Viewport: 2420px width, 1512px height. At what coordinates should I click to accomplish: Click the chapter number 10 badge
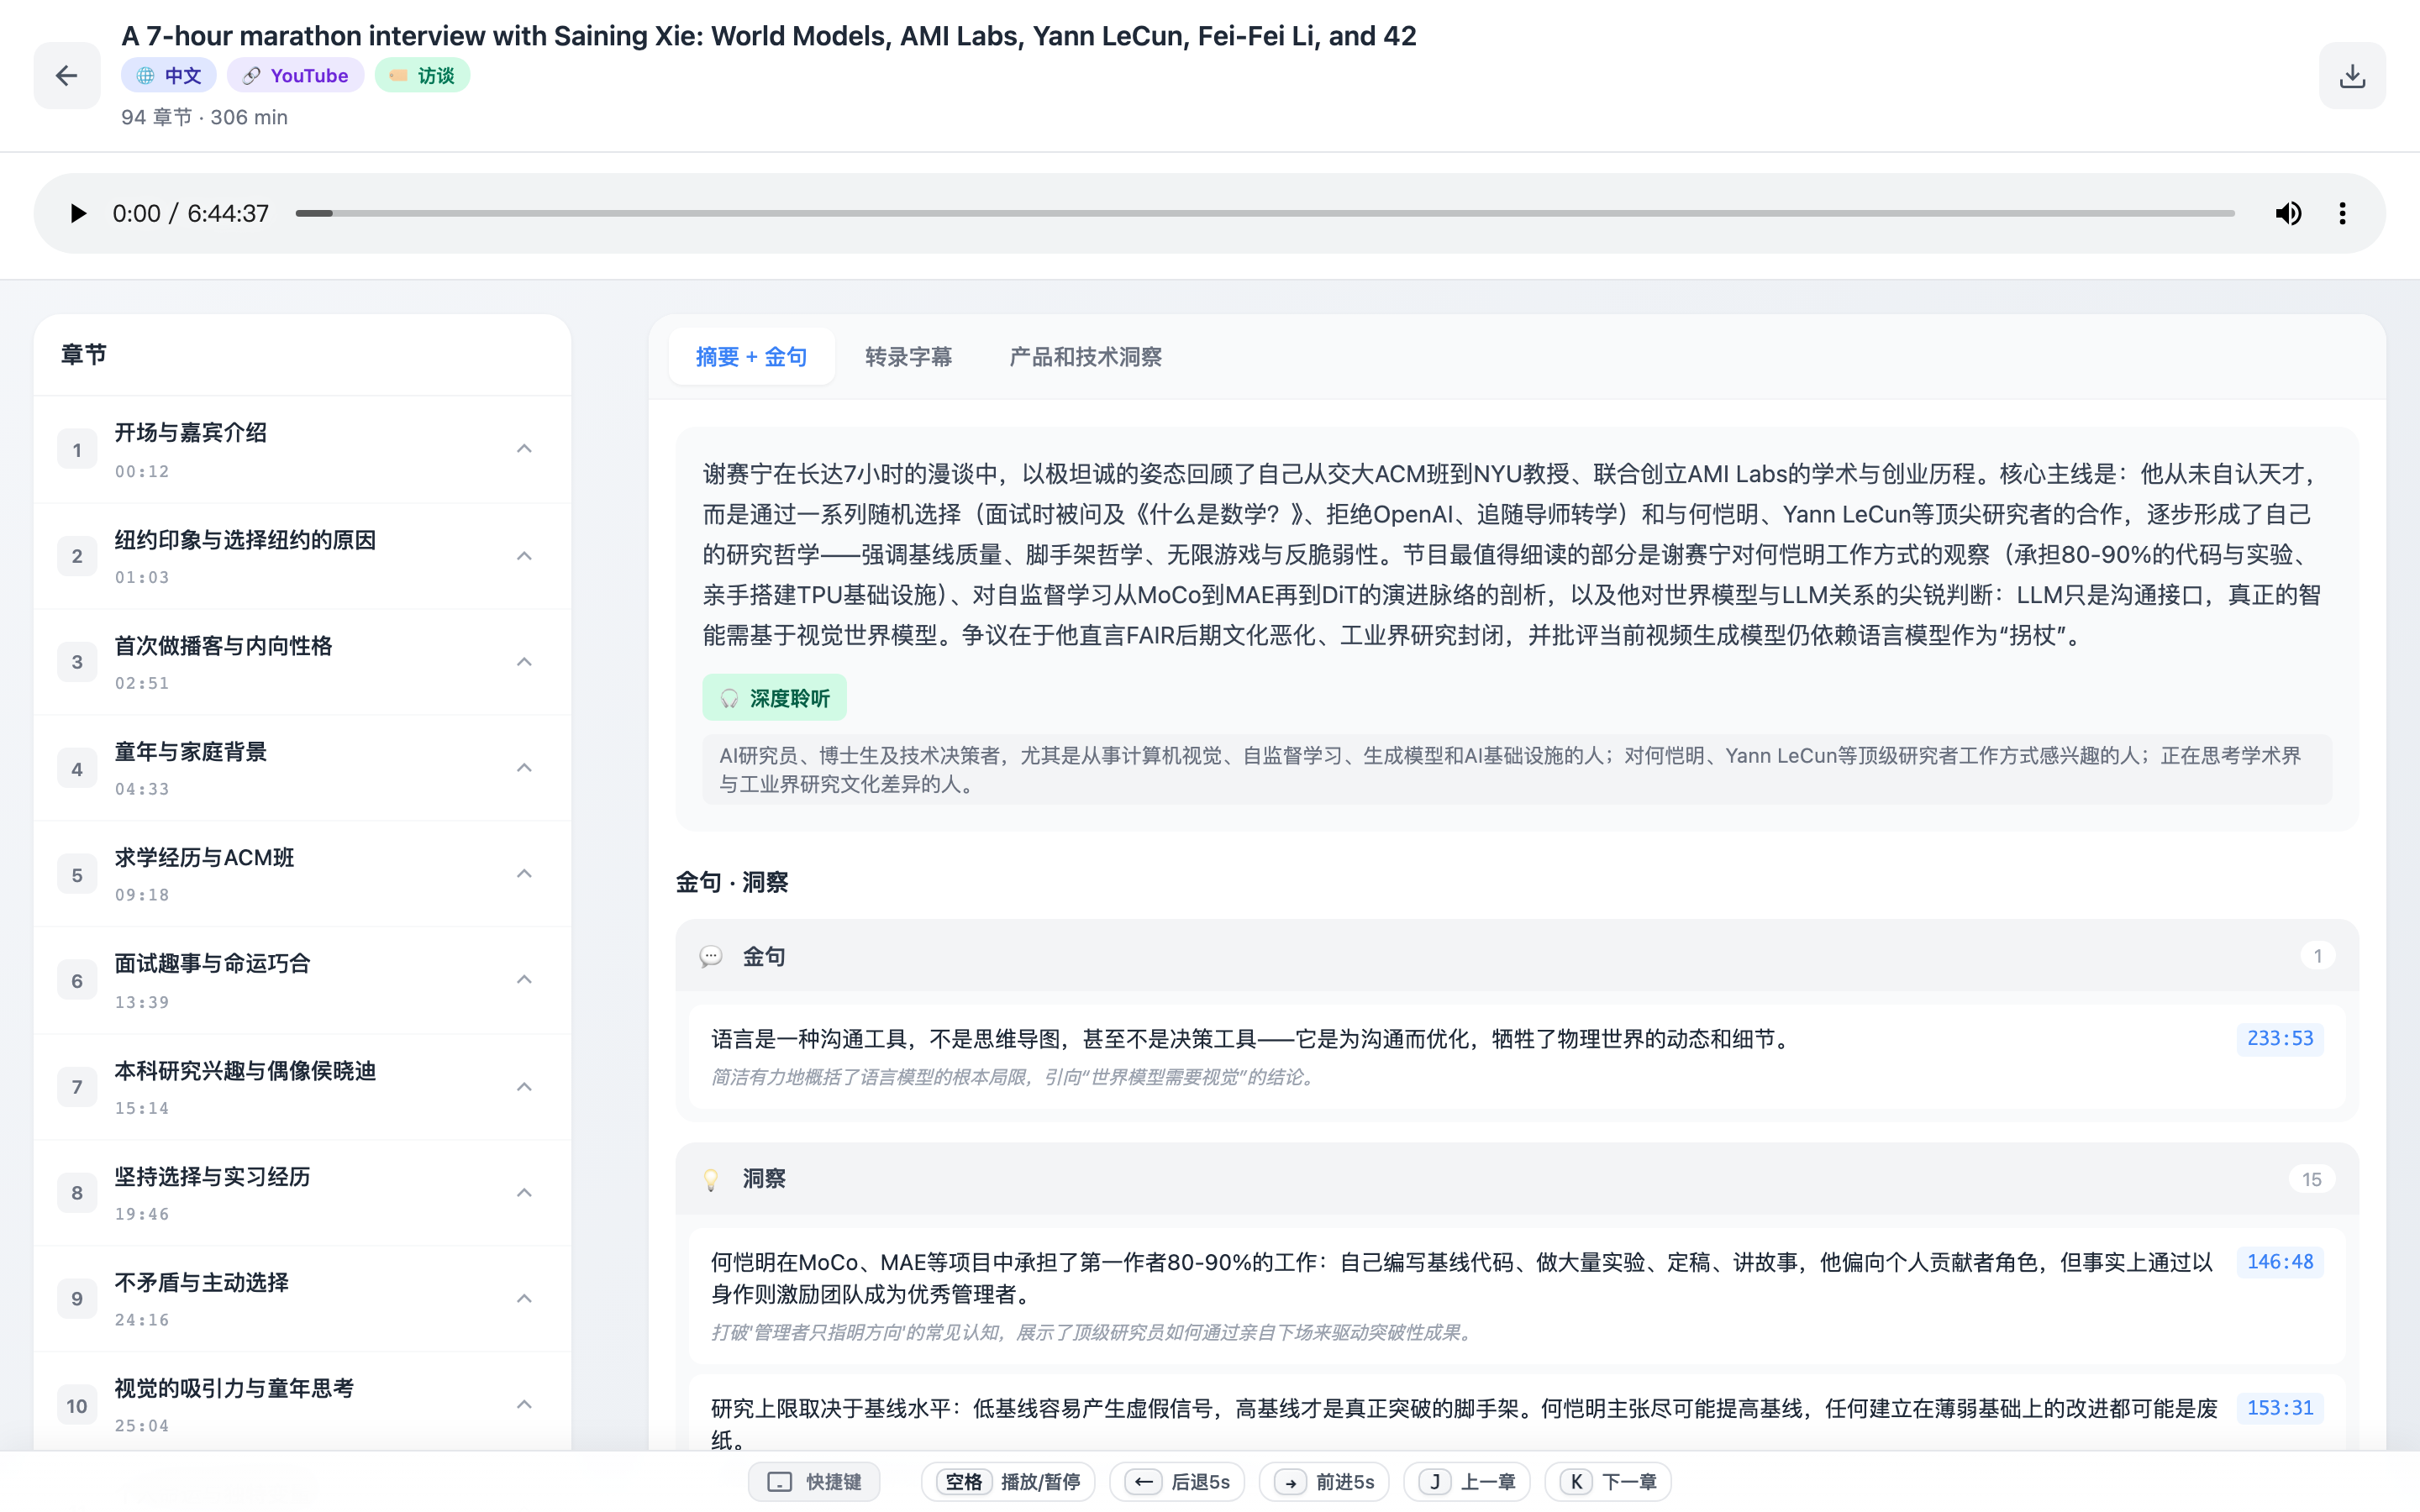click(77, 1406)
